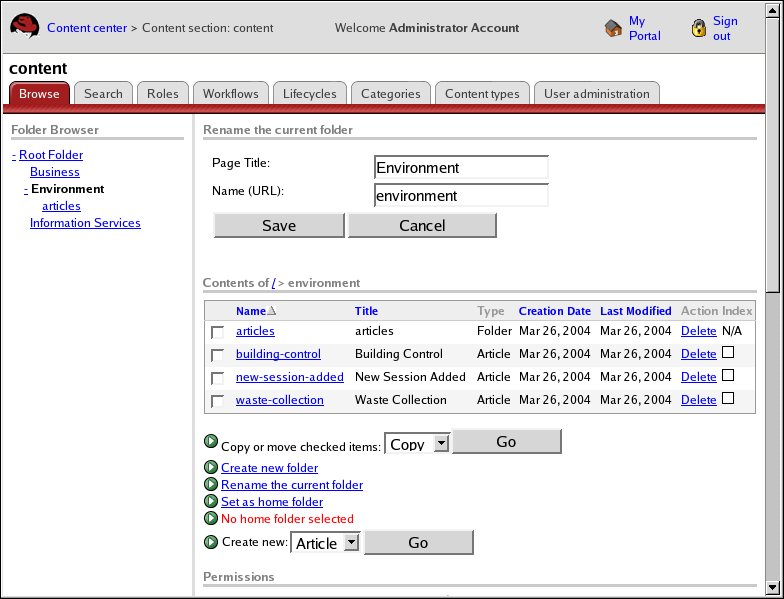Check the selection box for new-session-added row
Screen dimensions: 784x599
click(x=218, y=378)
